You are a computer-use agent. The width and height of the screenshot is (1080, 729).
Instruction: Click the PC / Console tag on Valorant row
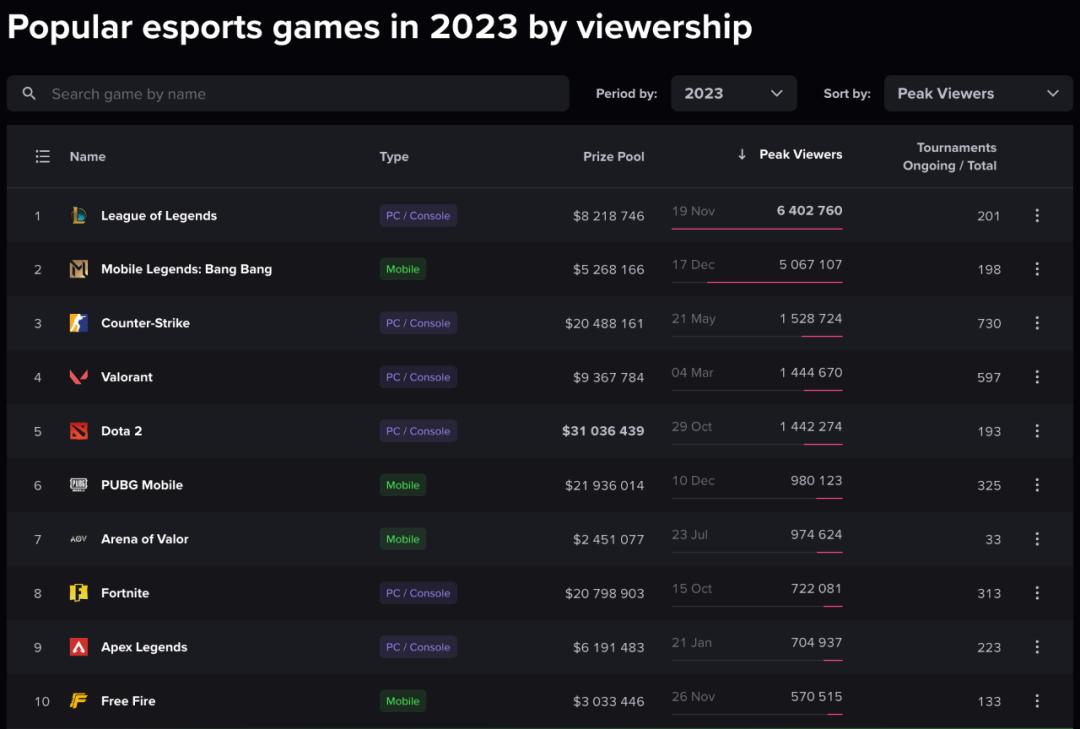pos(418,377)
